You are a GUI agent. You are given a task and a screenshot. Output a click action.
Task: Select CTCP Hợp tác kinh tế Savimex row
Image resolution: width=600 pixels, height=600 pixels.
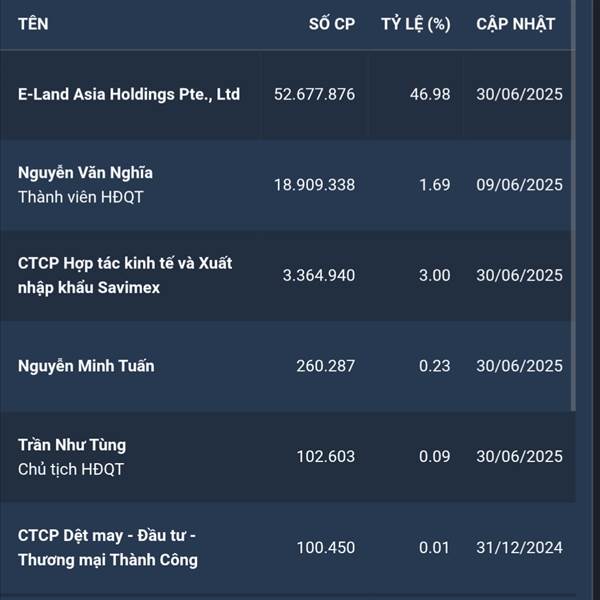pyautogui.click(x=285, y=276)
